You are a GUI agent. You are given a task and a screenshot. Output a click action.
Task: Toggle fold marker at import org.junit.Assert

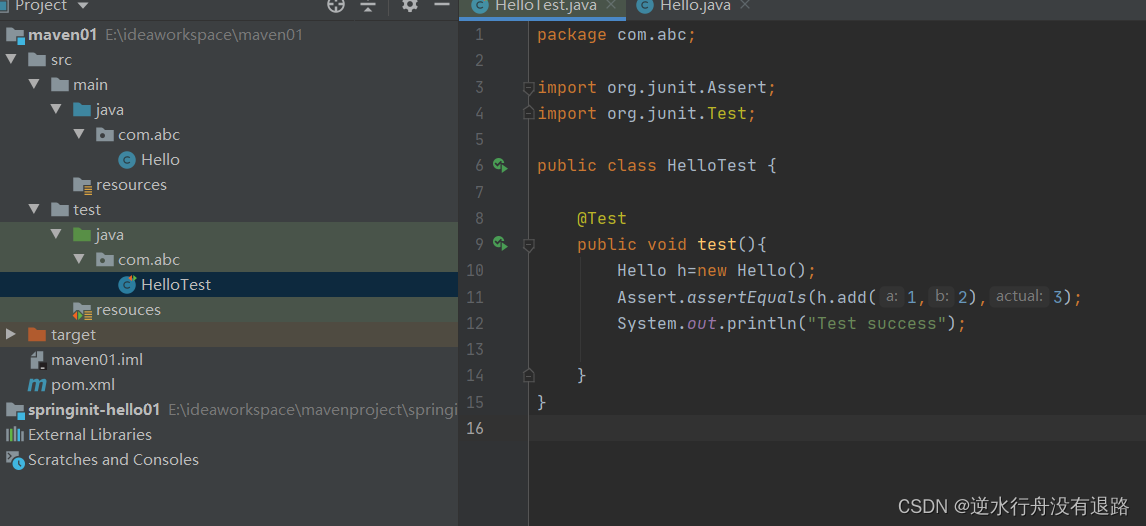click(x=528, y=88)
